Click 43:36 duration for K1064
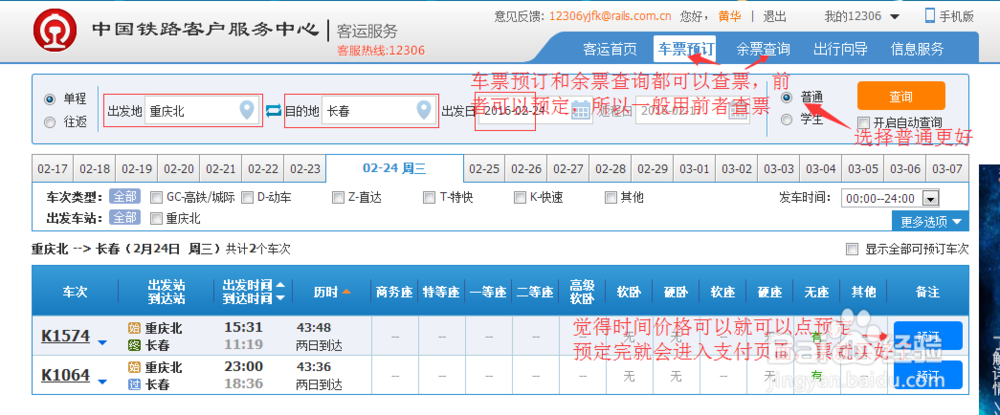 [314, 367]
